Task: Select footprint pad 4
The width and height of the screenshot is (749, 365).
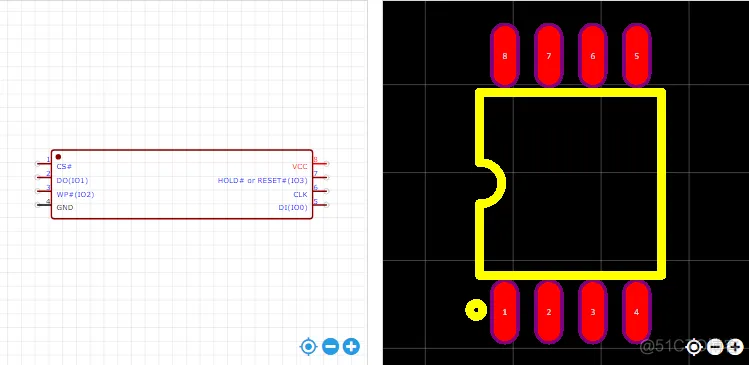Action: pyautogui.click(x=636, y=312)
